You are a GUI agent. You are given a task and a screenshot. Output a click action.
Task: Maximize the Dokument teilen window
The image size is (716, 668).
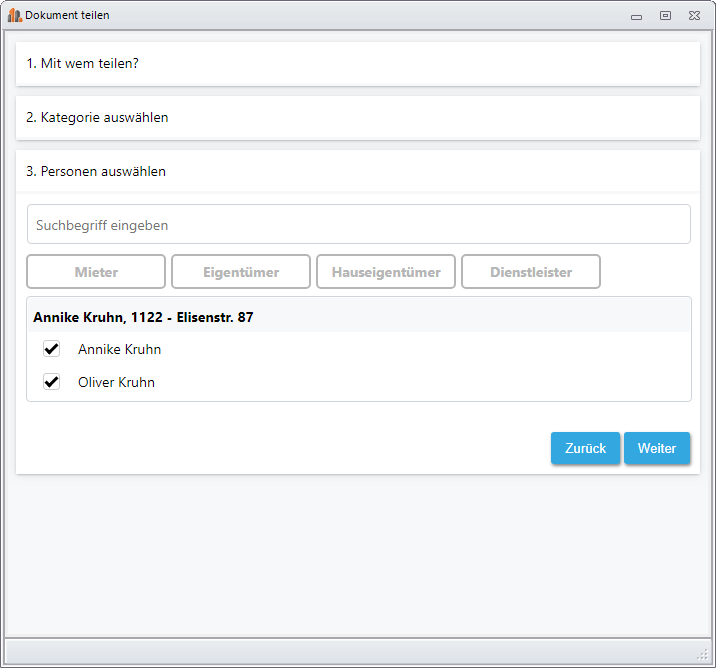[x=665, y=16]
